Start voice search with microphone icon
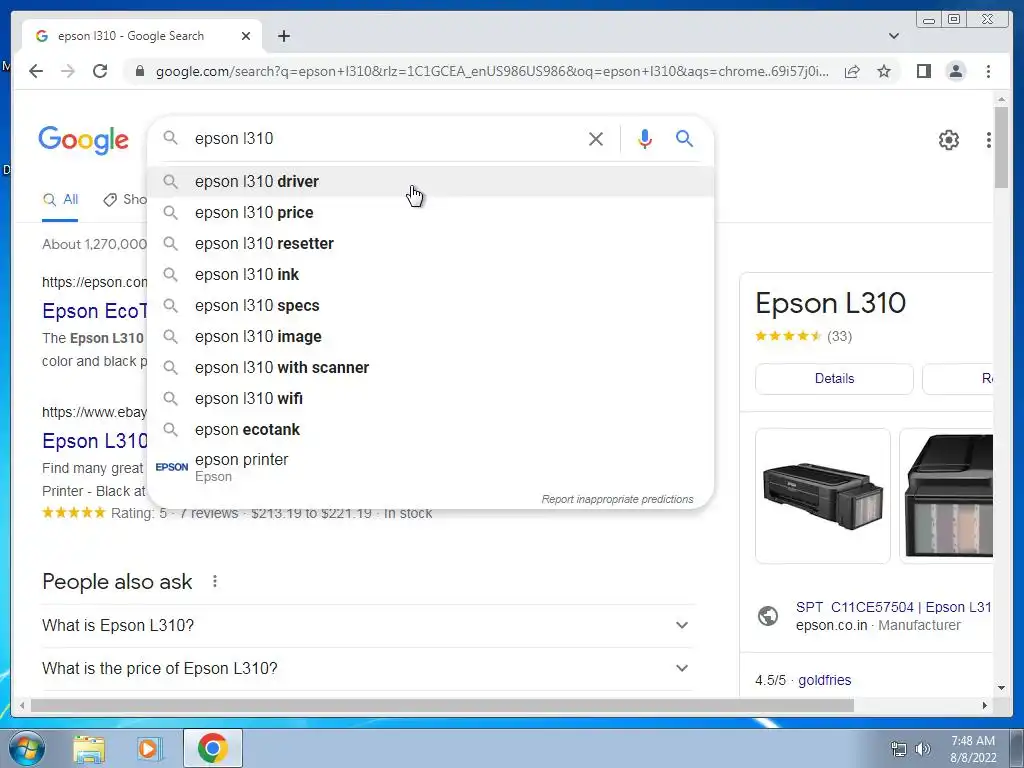 pos(645,139)
